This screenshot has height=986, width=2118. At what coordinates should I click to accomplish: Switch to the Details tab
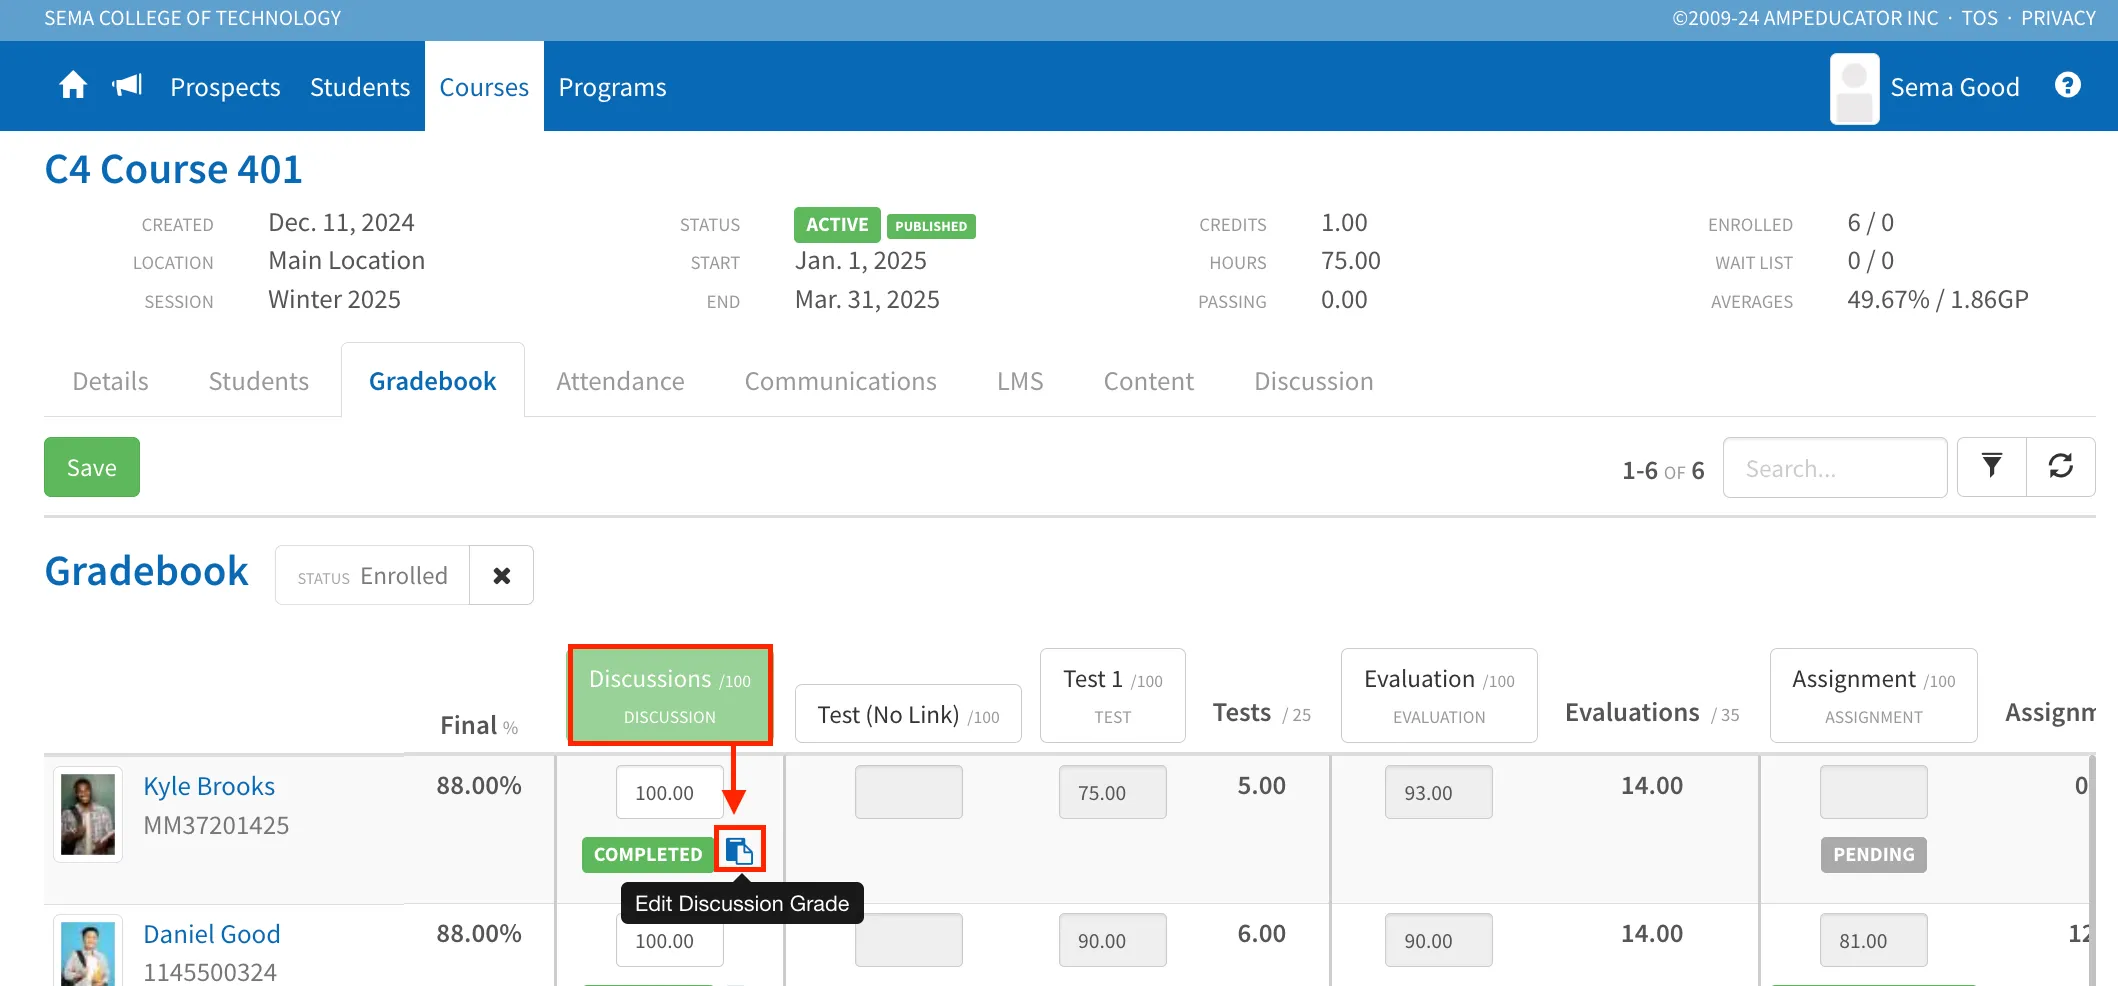pyautogui.click(x=110, y=381)
